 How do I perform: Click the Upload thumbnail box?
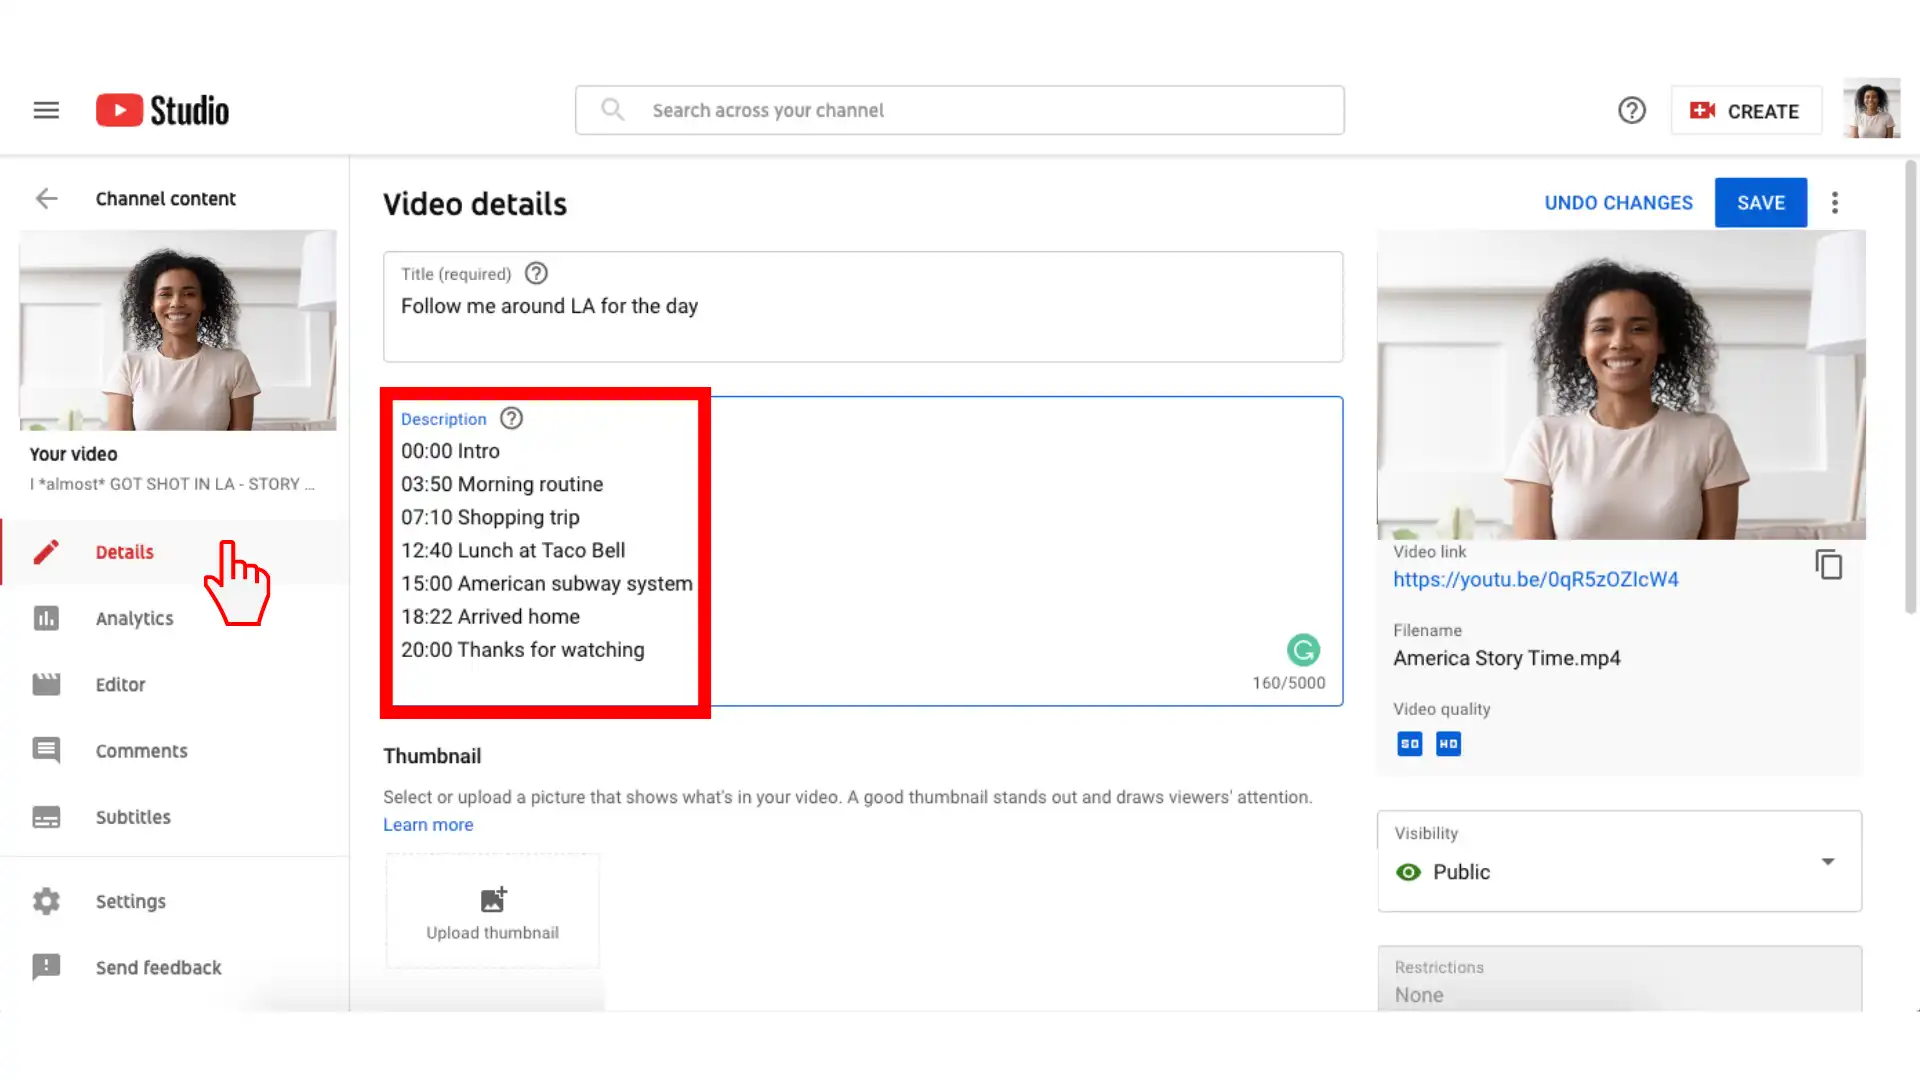click(493, 911)
